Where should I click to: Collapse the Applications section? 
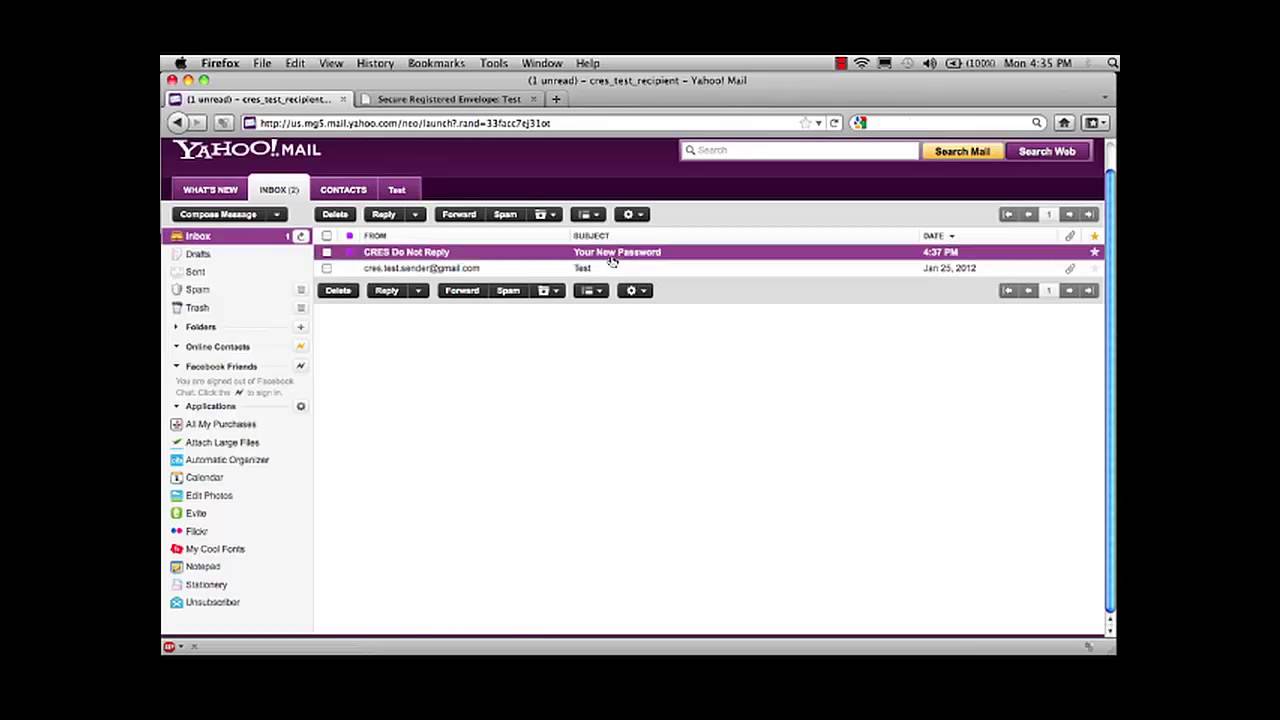point(177,407)
